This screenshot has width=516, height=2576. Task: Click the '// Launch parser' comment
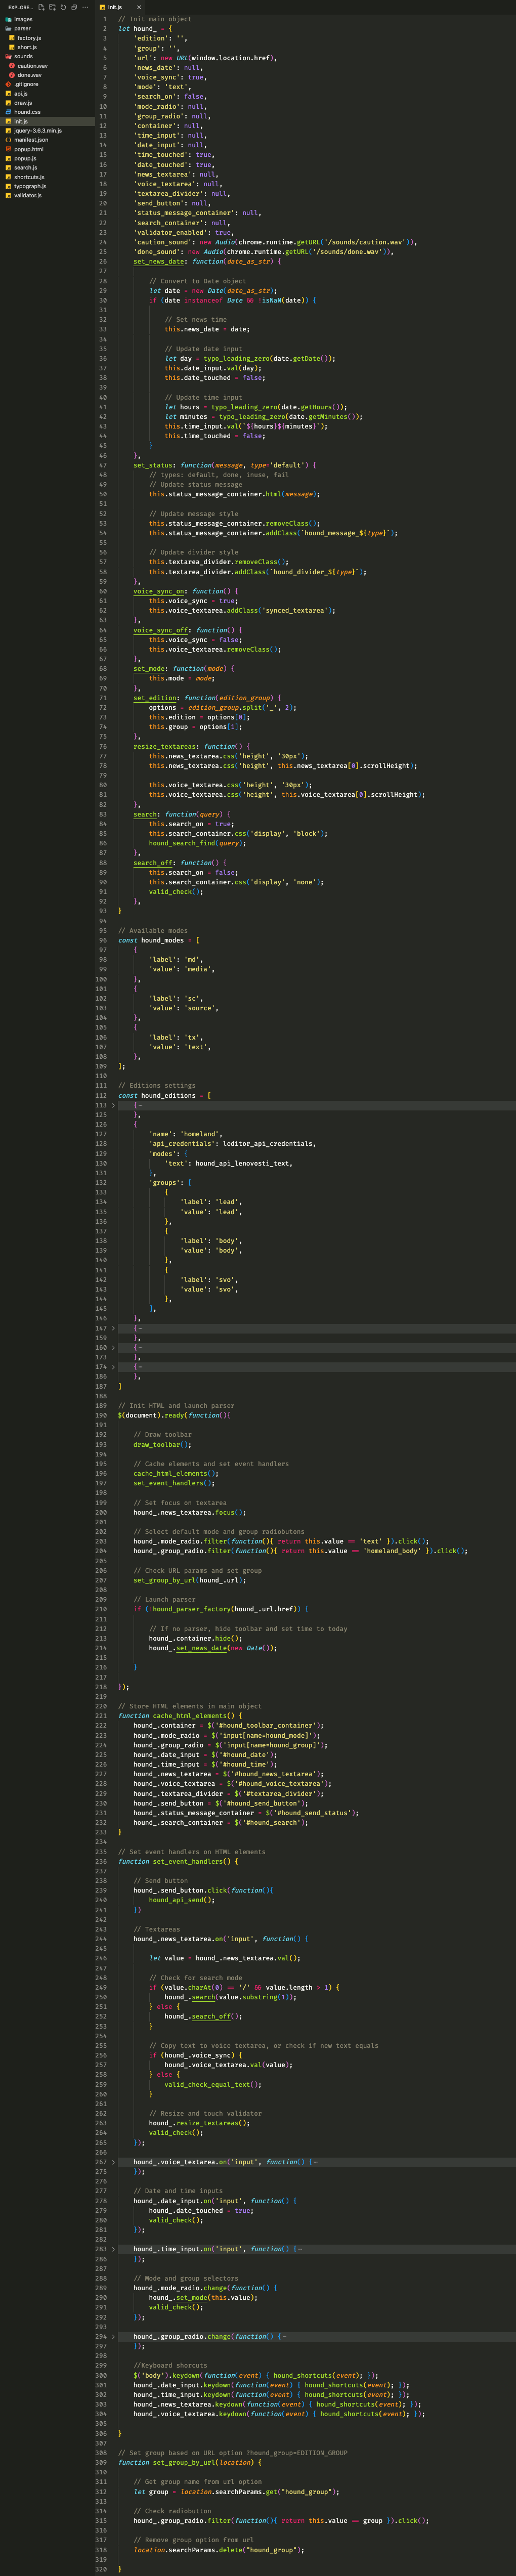click(x=165, y=1599)
